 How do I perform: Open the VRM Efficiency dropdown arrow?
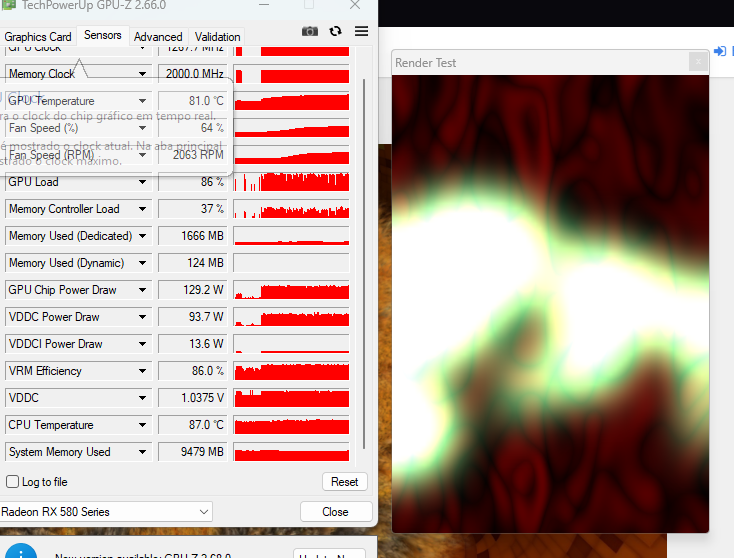142,371
